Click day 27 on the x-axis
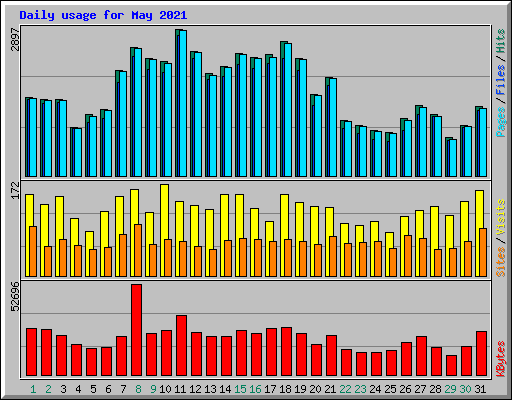512x400 pixels. click(420, 389)
